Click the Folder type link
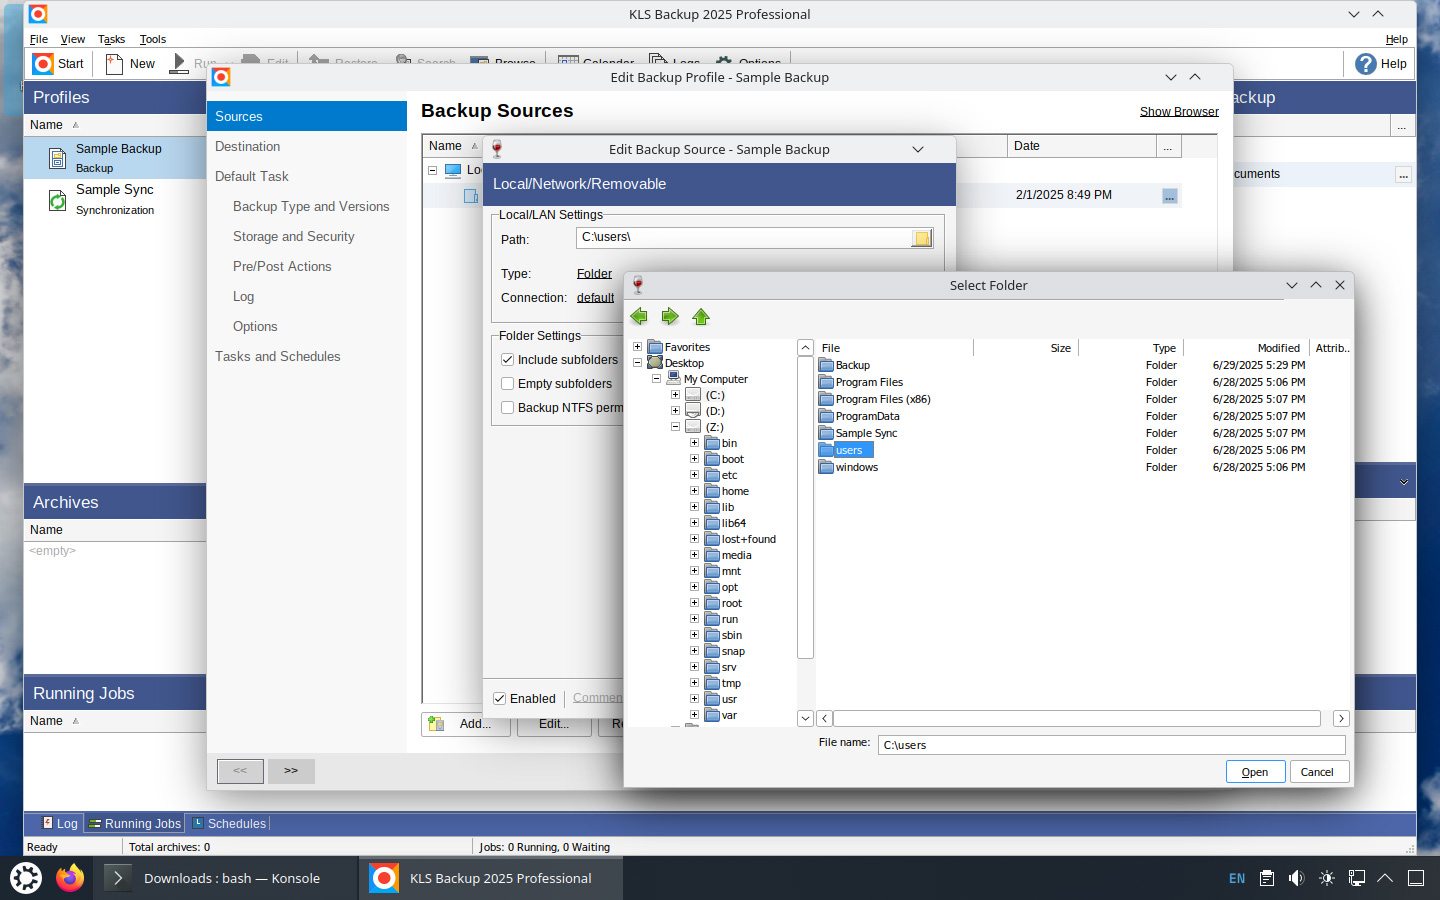This screenshot has height=900, width=1440. pyautogui.click(x=594, y=274)
